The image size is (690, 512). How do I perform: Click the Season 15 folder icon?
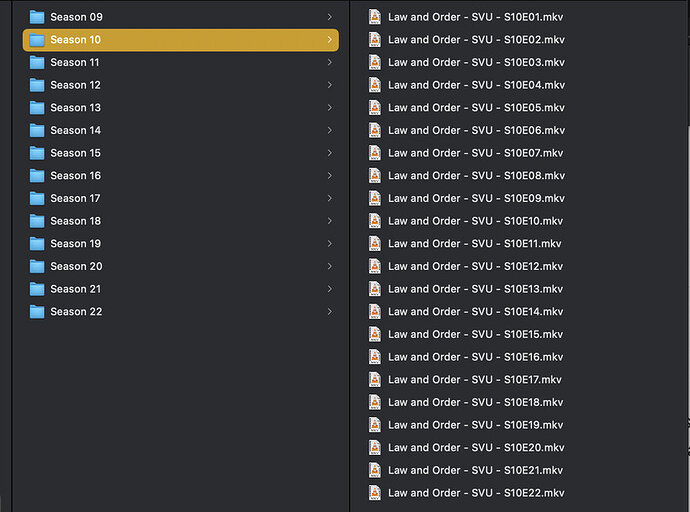(x=37, y=153)
